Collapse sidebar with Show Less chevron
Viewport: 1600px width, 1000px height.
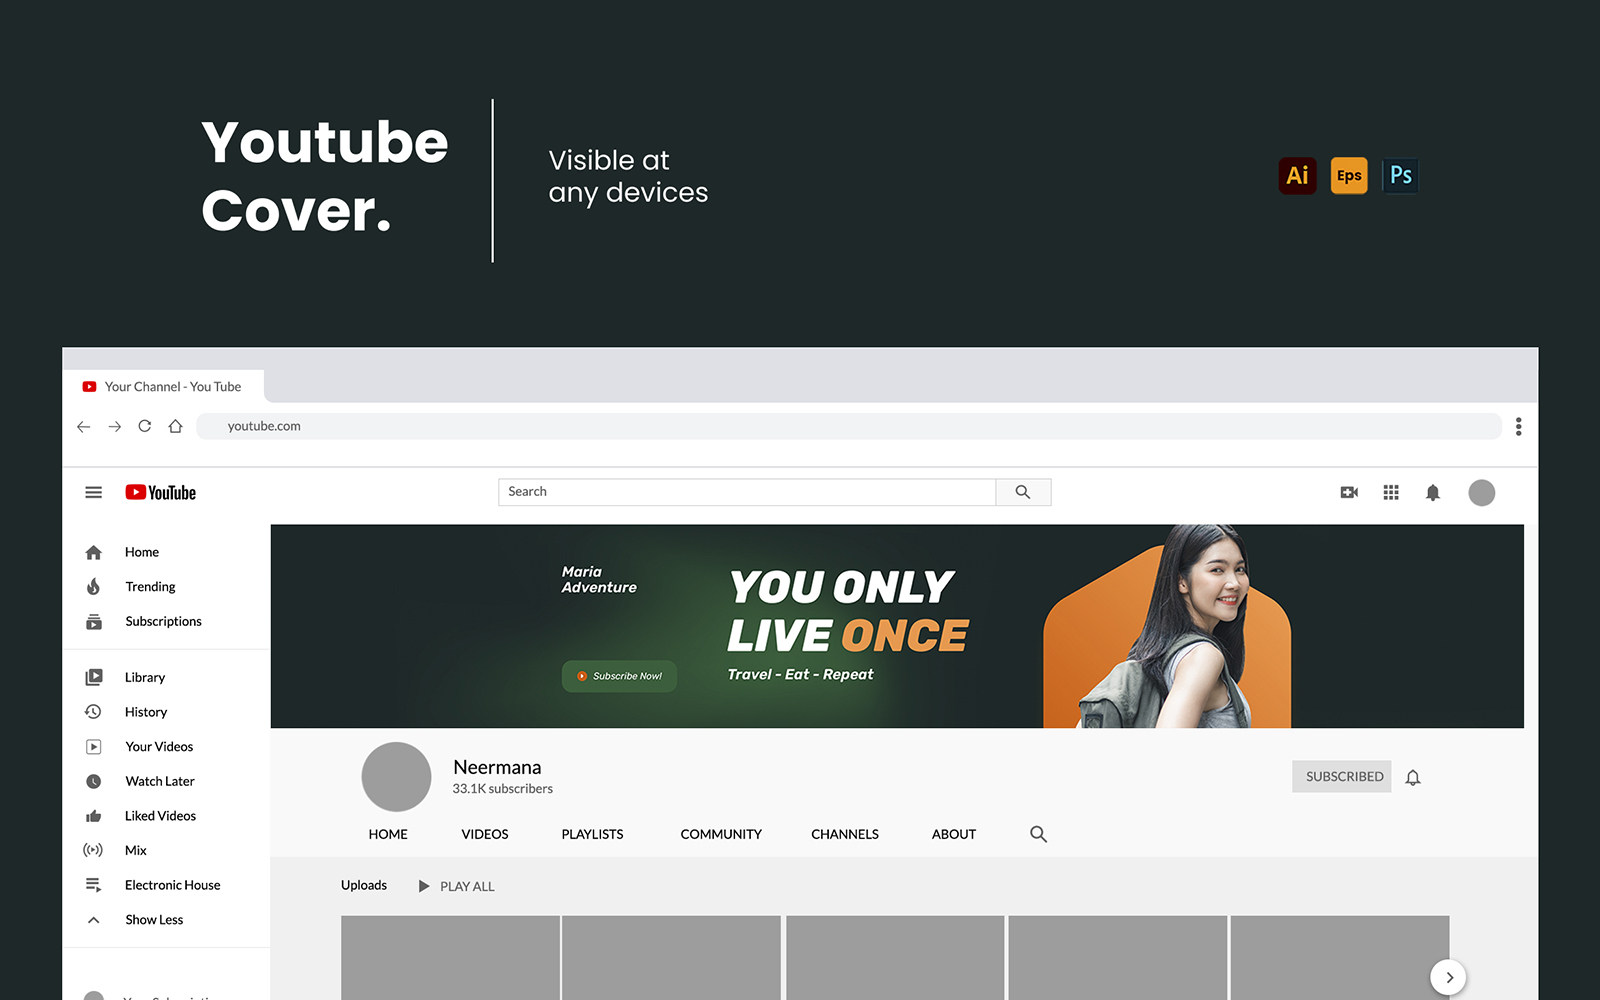(94, 920)
